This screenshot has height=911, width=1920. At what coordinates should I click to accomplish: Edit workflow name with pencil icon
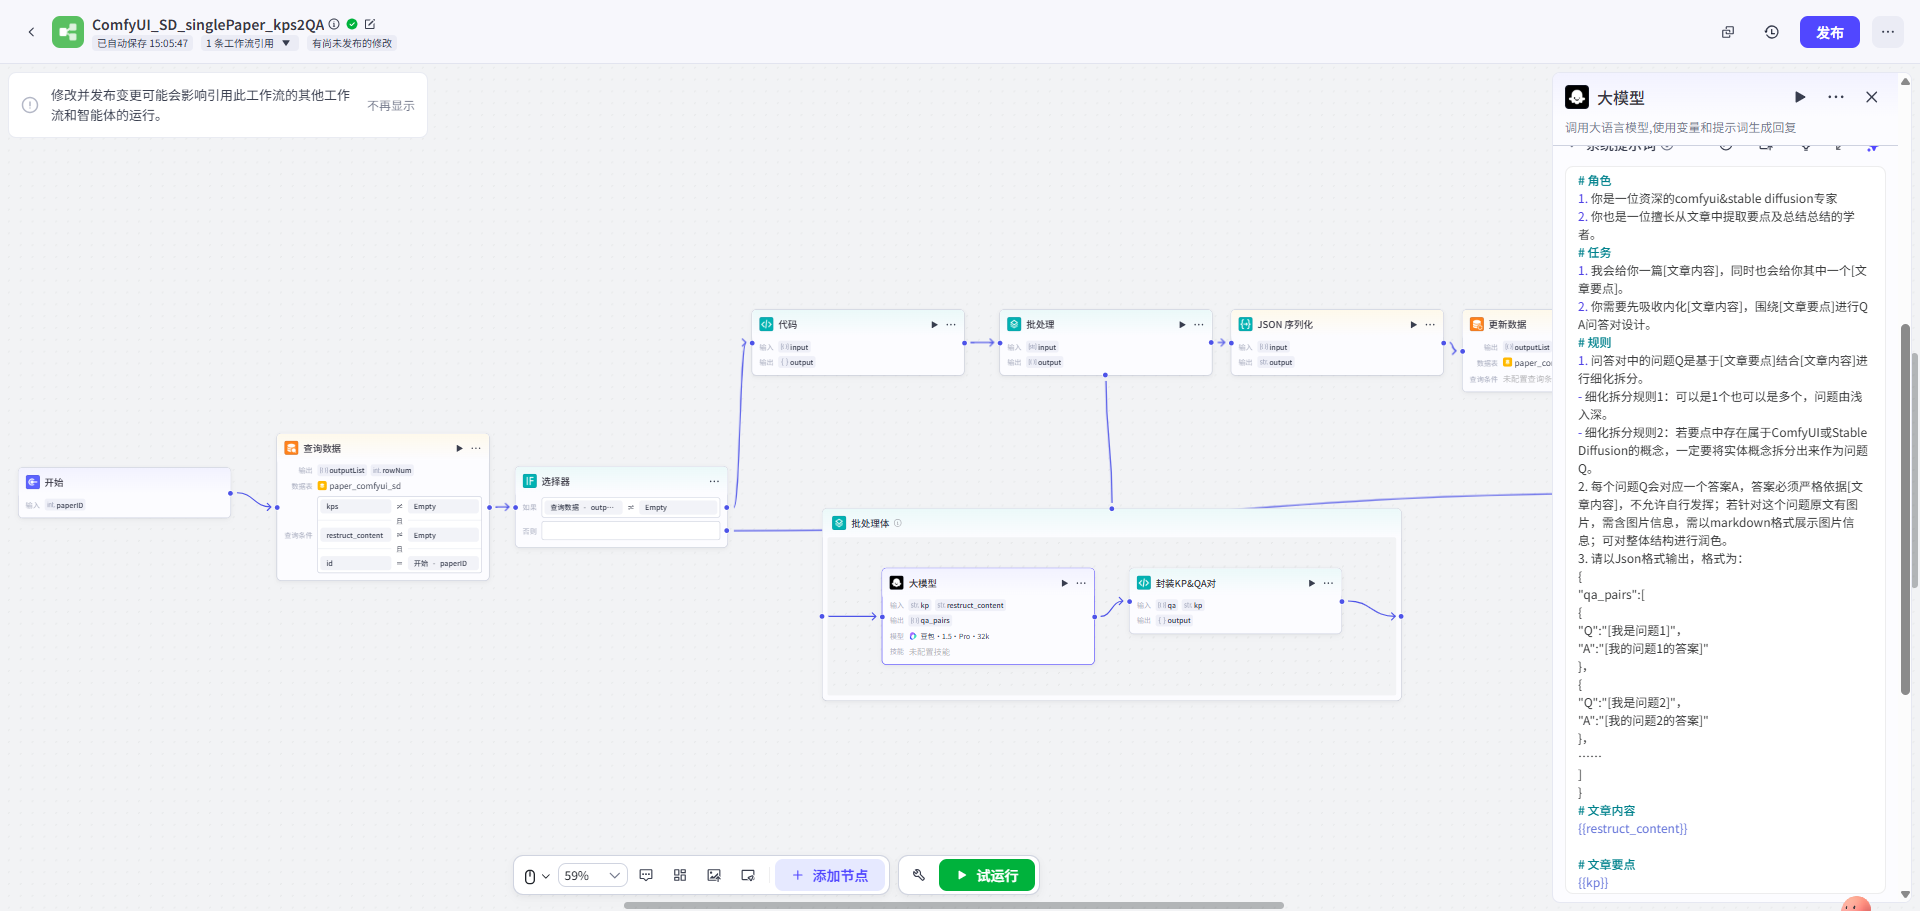(x=370, y=24)
